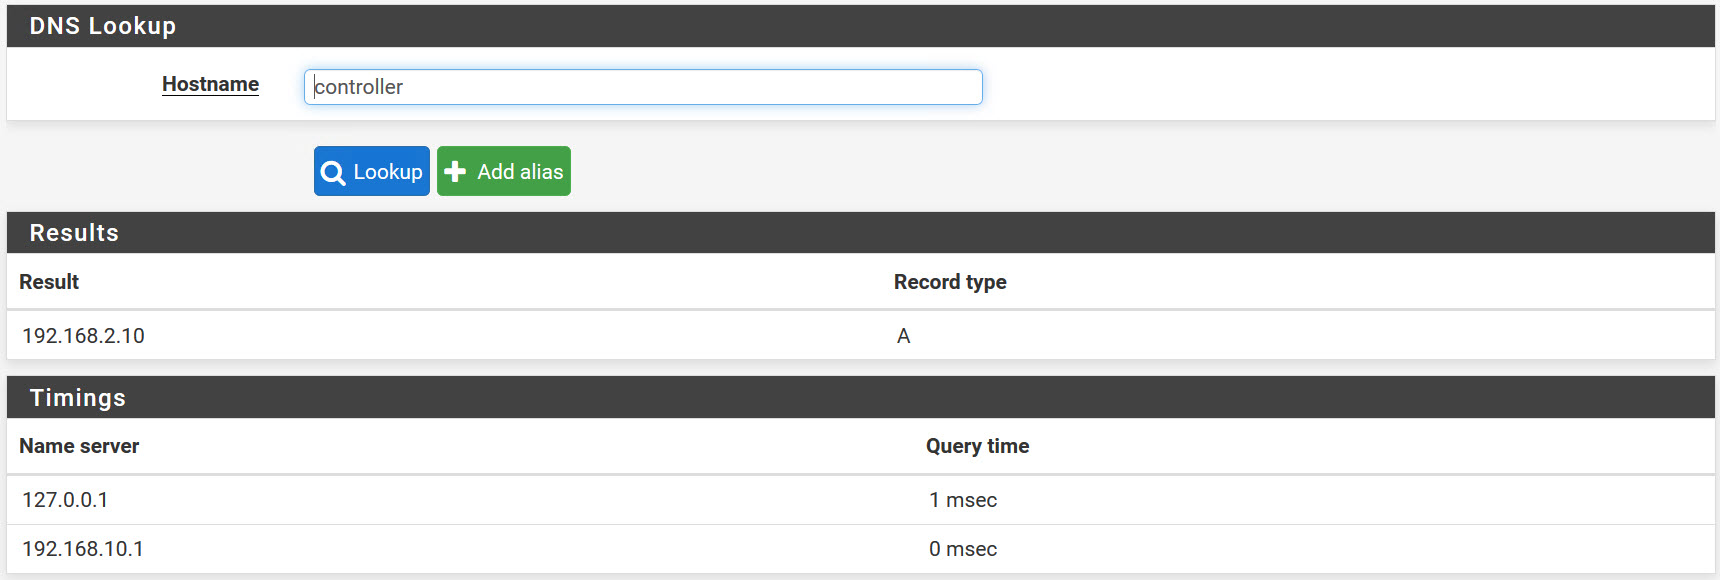
Task: Select the 192.168.10.1 name server cell
Action: [83, 549]
